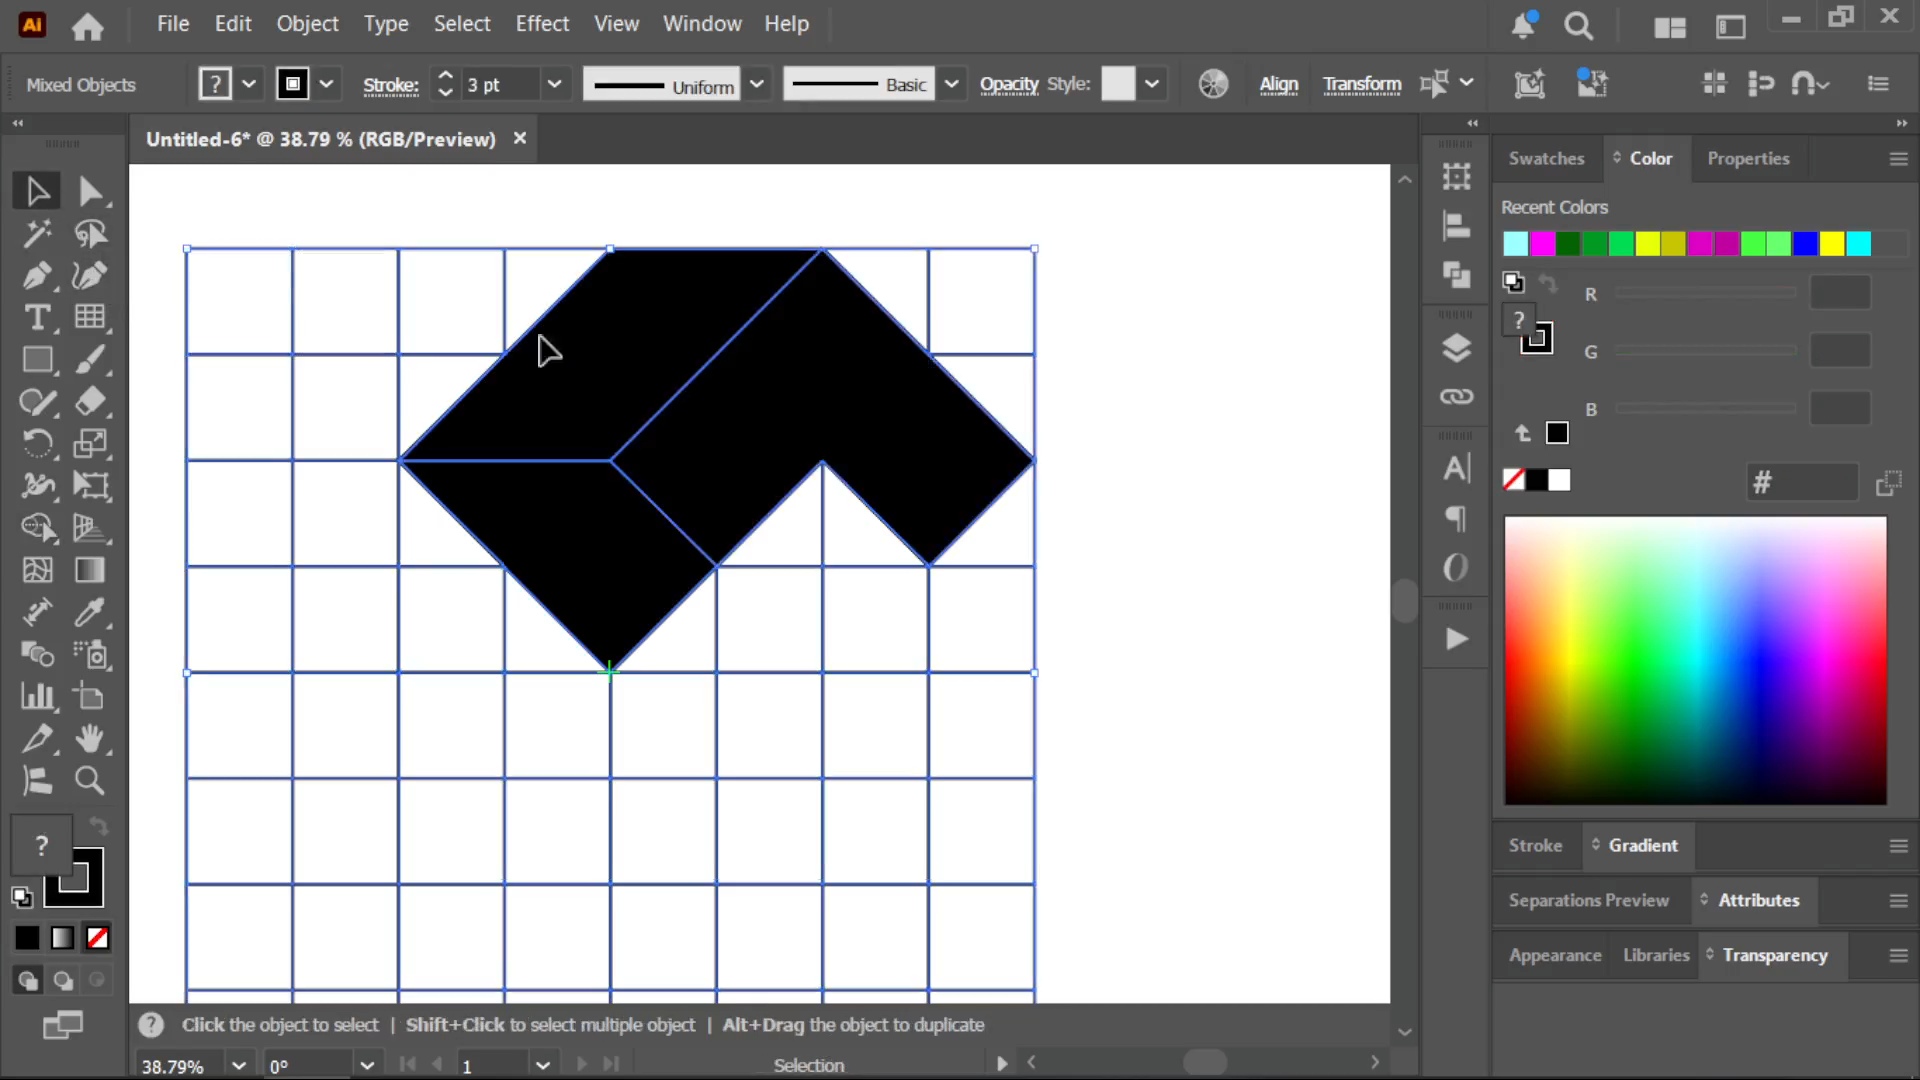
Task: Open the Object menu
Action: 307,24
